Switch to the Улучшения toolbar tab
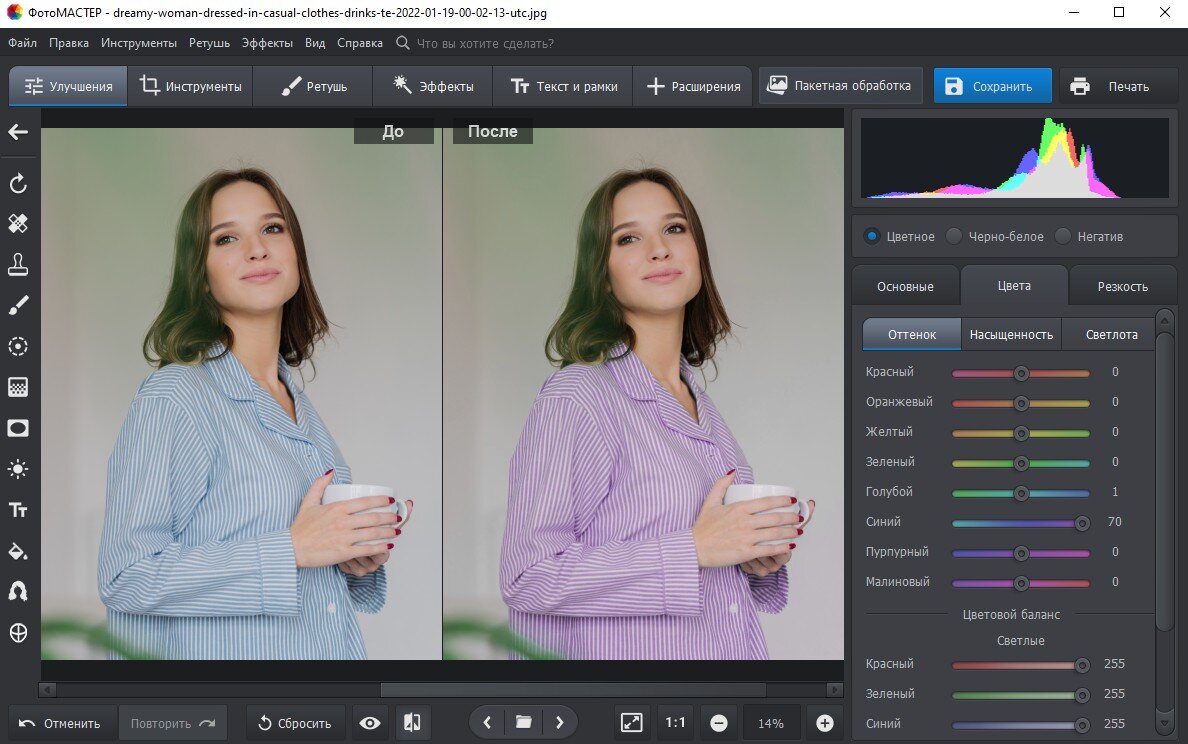 [x=68, y=86]
